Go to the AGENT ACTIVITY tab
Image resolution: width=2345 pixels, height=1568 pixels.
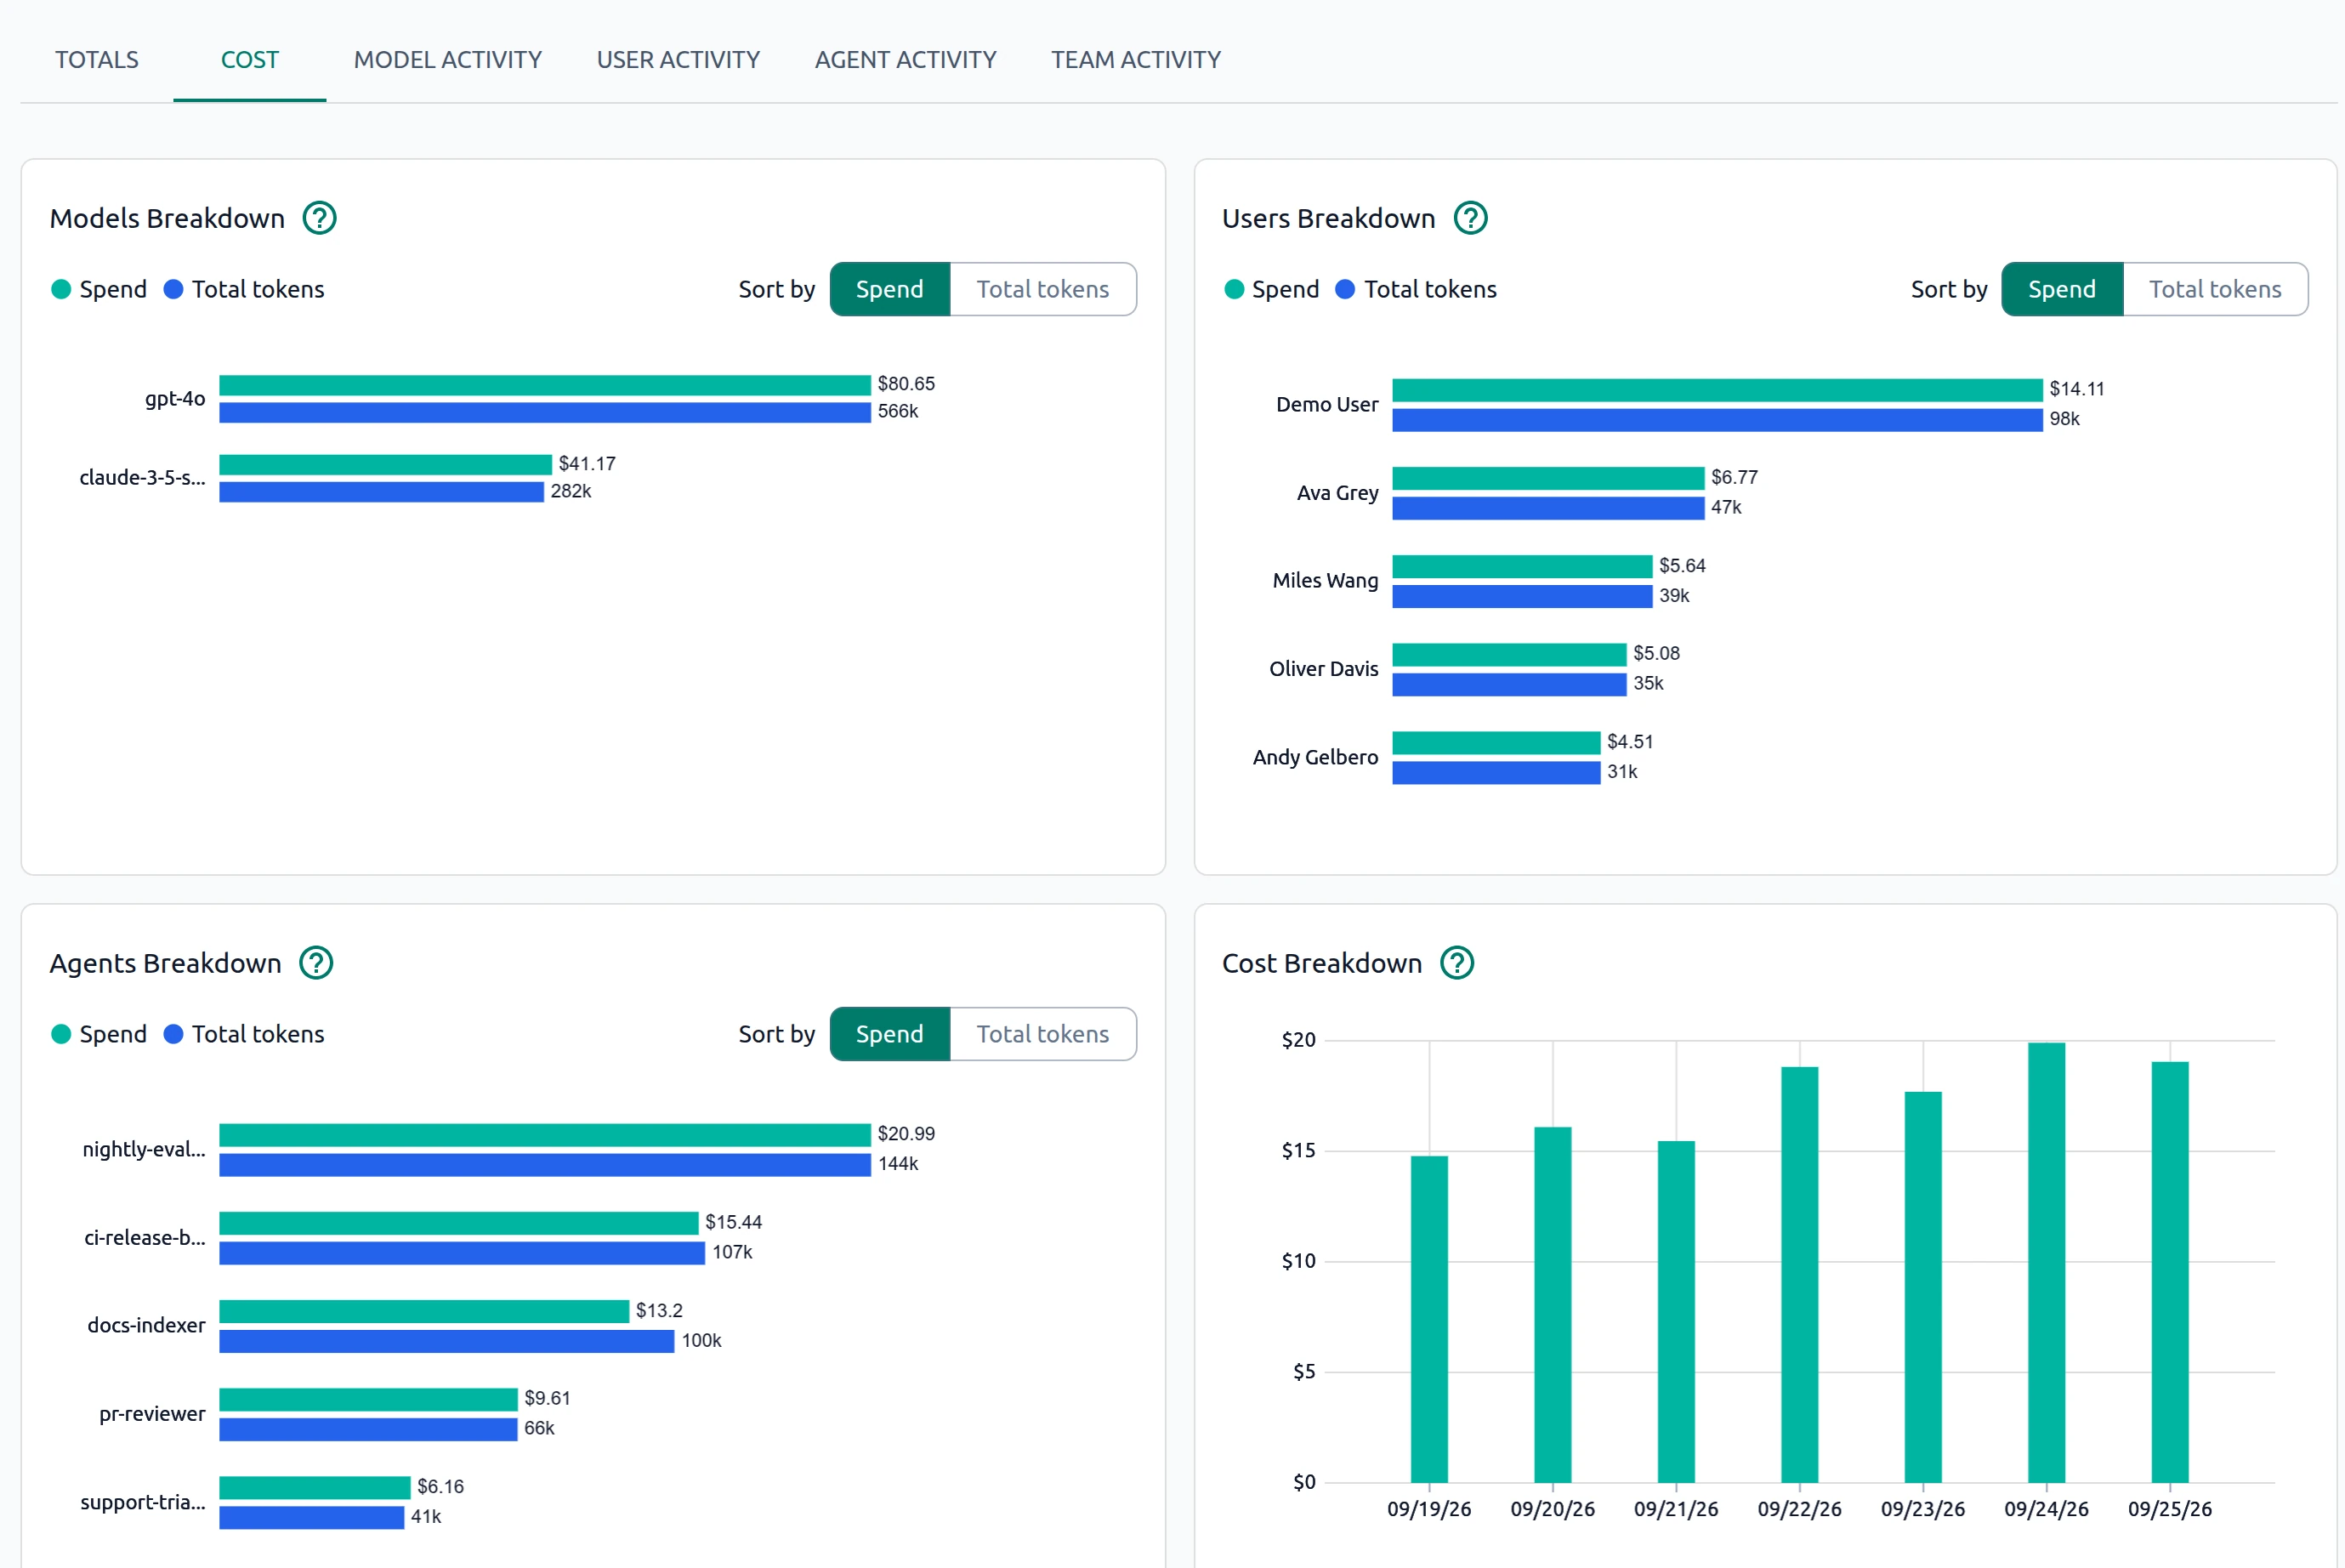point(905,60)
